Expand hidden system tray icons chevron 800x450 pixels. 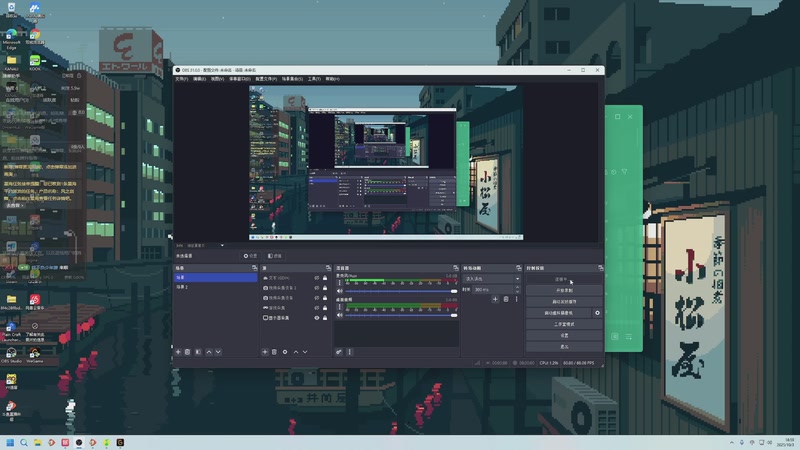coord(732,443)
